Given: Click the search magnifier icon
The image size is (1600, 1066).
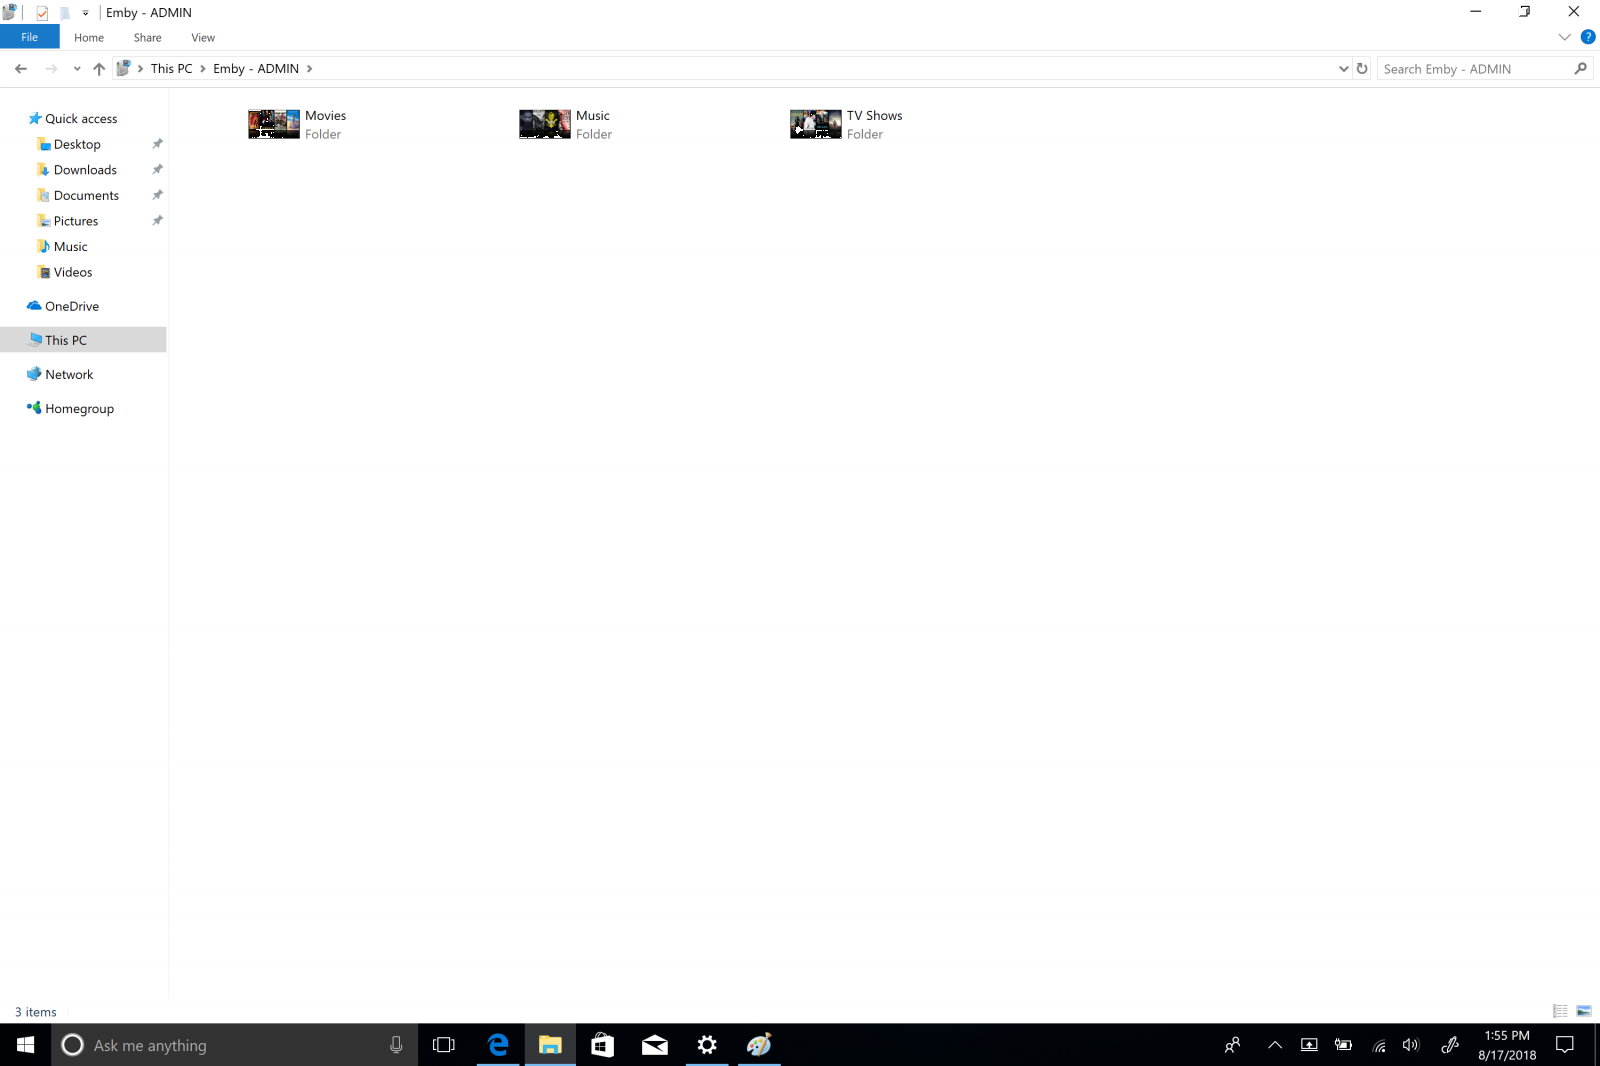Looking at the screenshot, I should tap(1581, 69).
